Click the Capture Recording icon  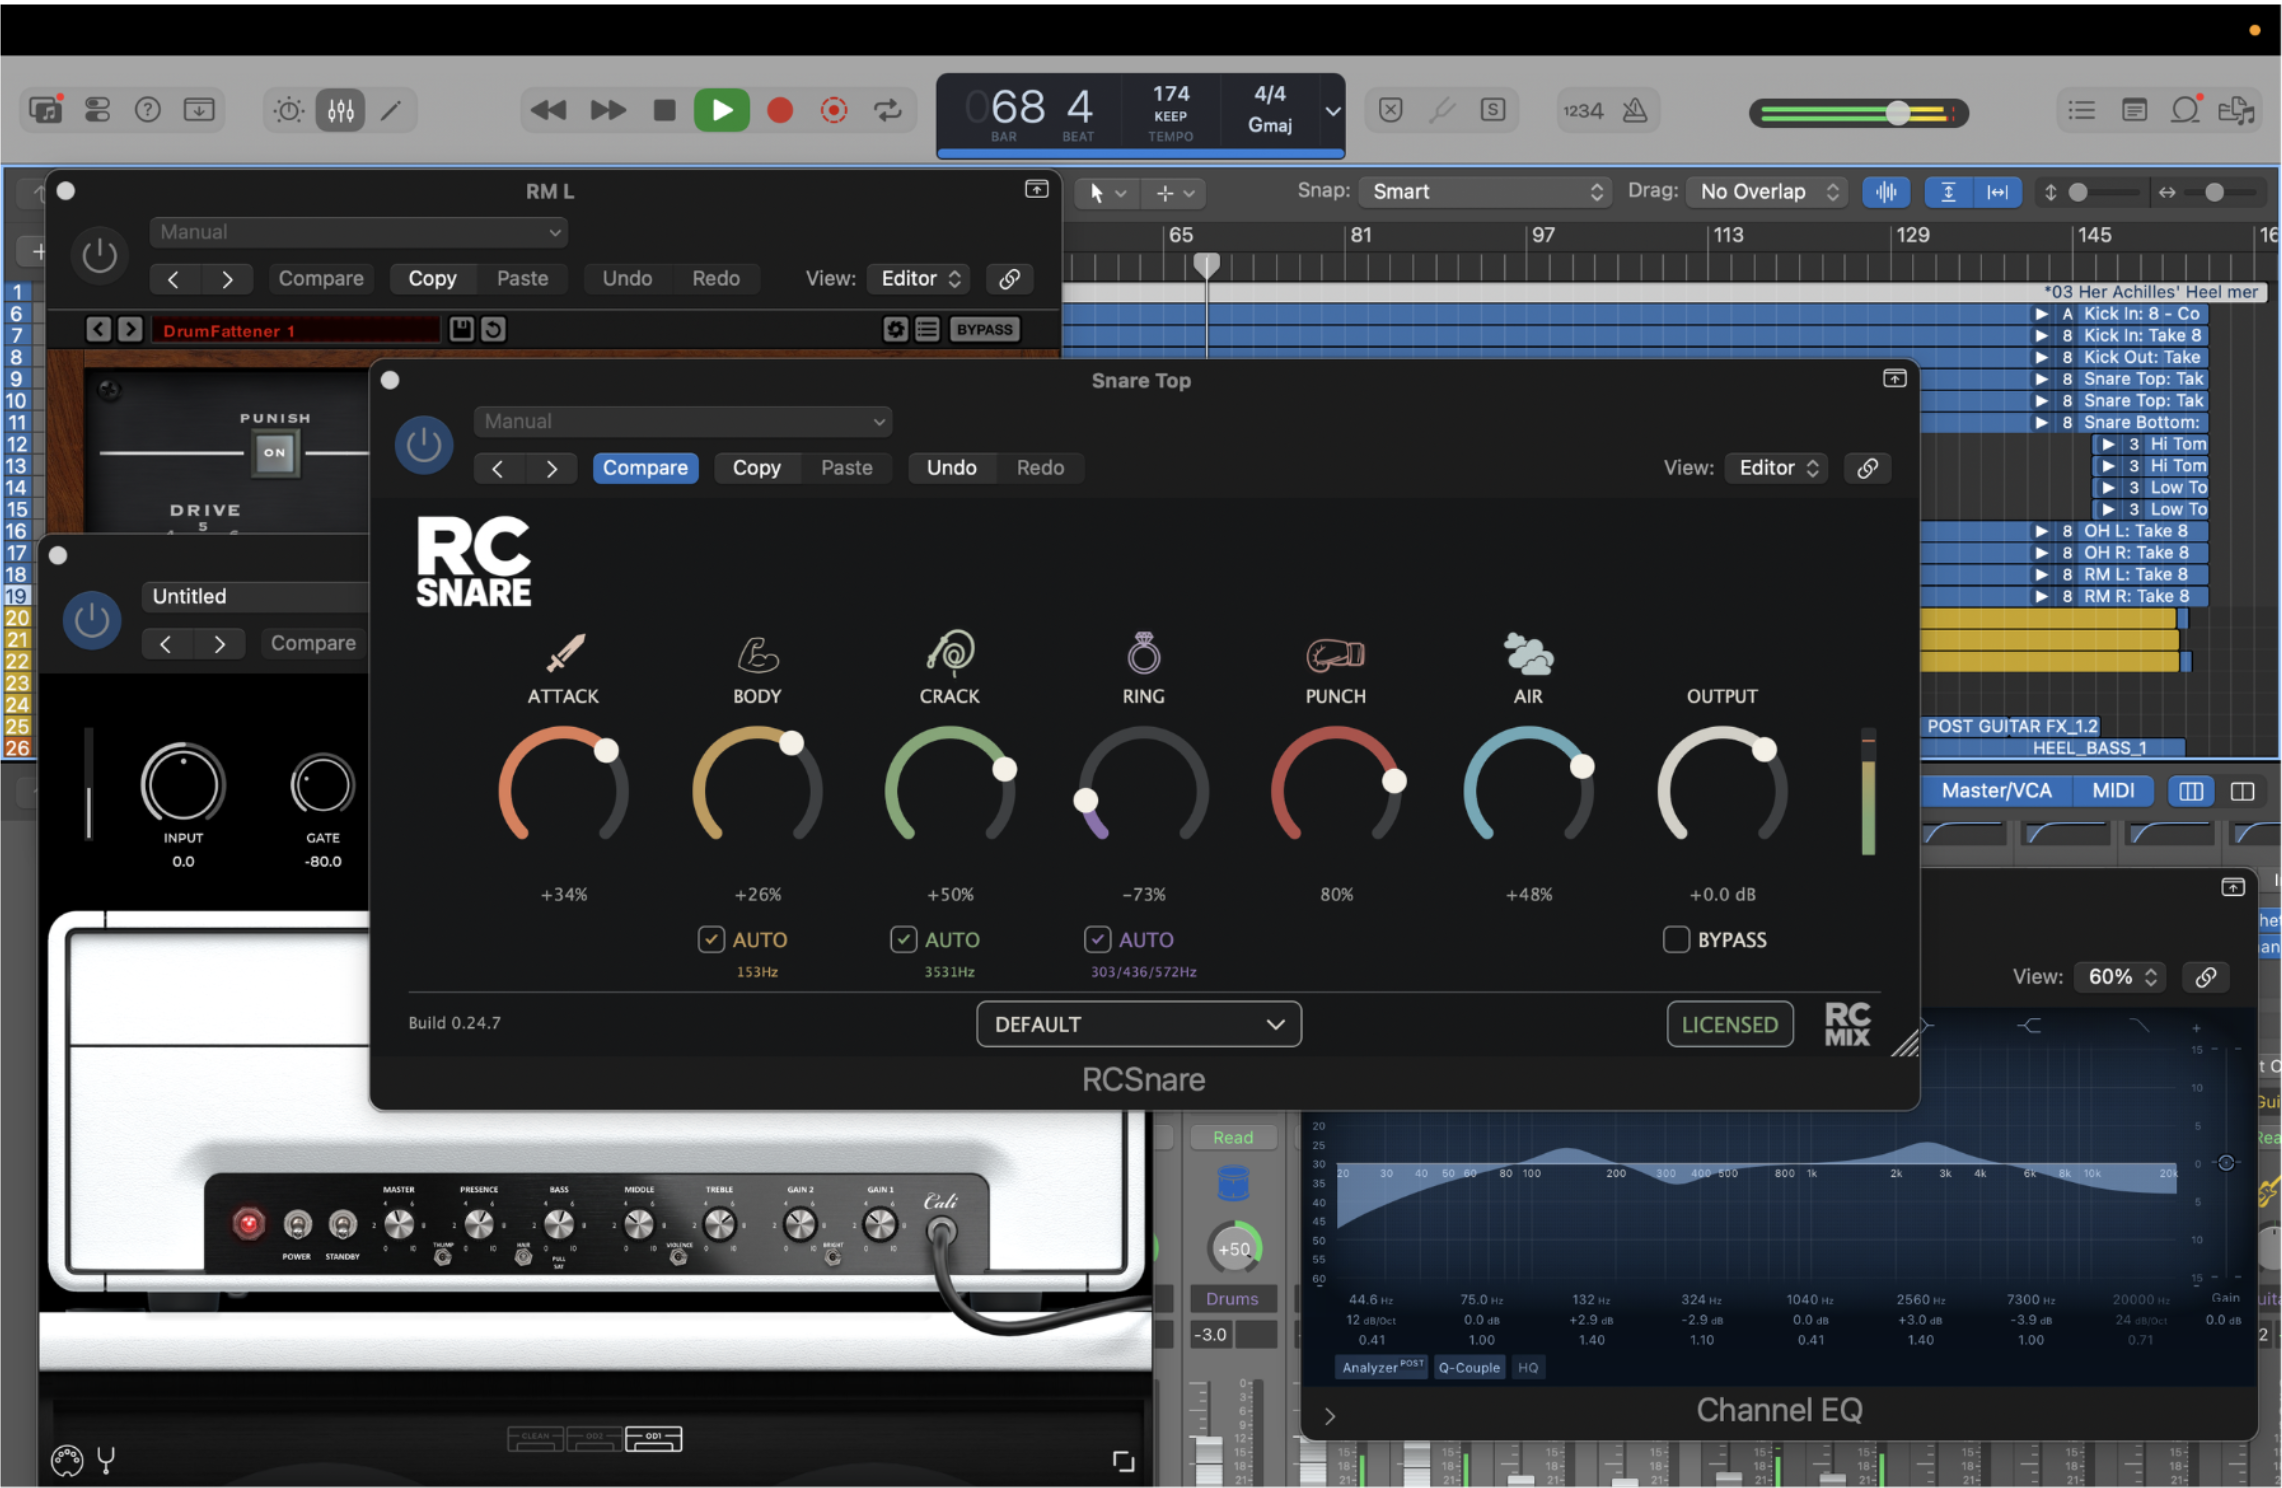(x=833, y=110)
